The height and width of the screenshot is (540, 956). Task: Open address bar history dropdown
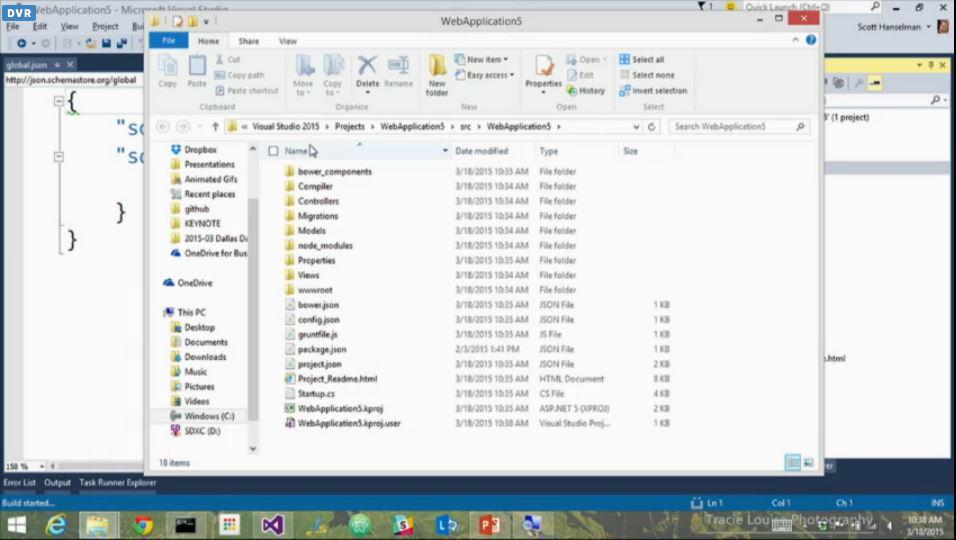(636, 127)
